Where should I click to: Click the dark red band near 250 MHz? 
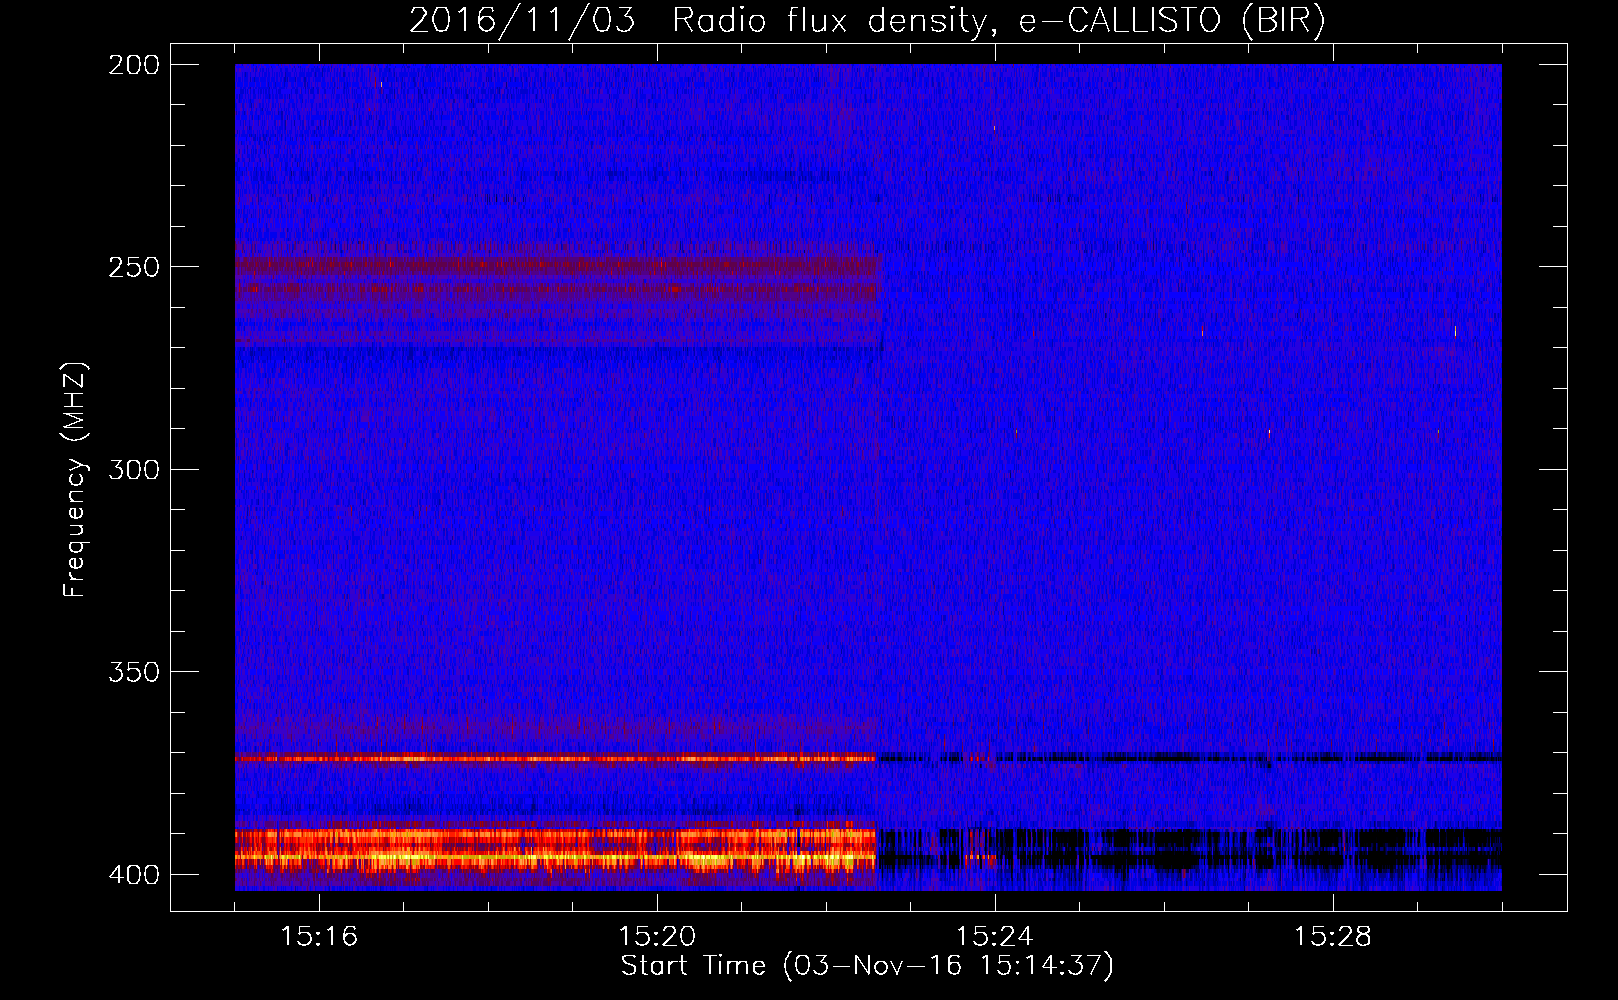[555, 266]
